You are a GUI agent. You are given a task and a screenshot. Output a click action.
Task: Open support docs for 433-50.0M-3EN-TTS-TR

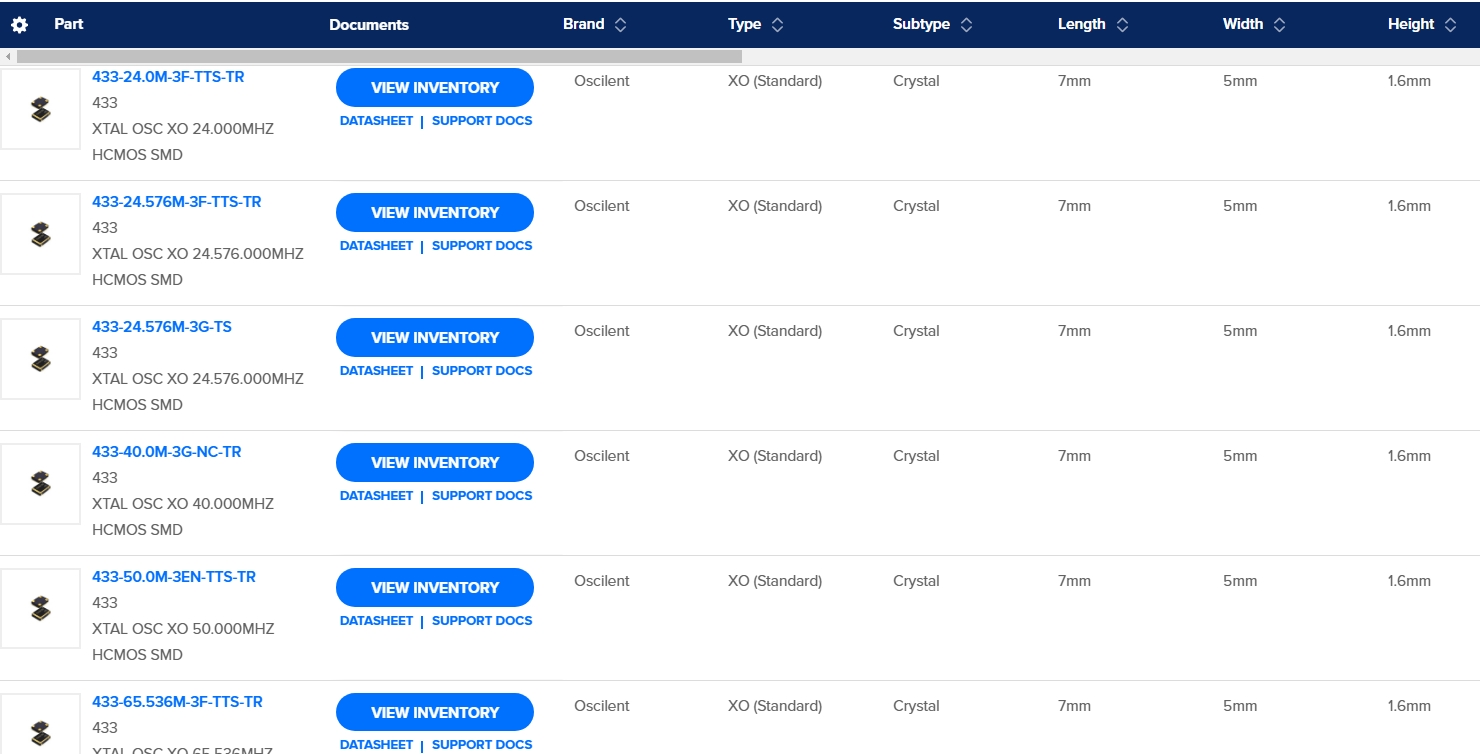[x=482, y=621]
